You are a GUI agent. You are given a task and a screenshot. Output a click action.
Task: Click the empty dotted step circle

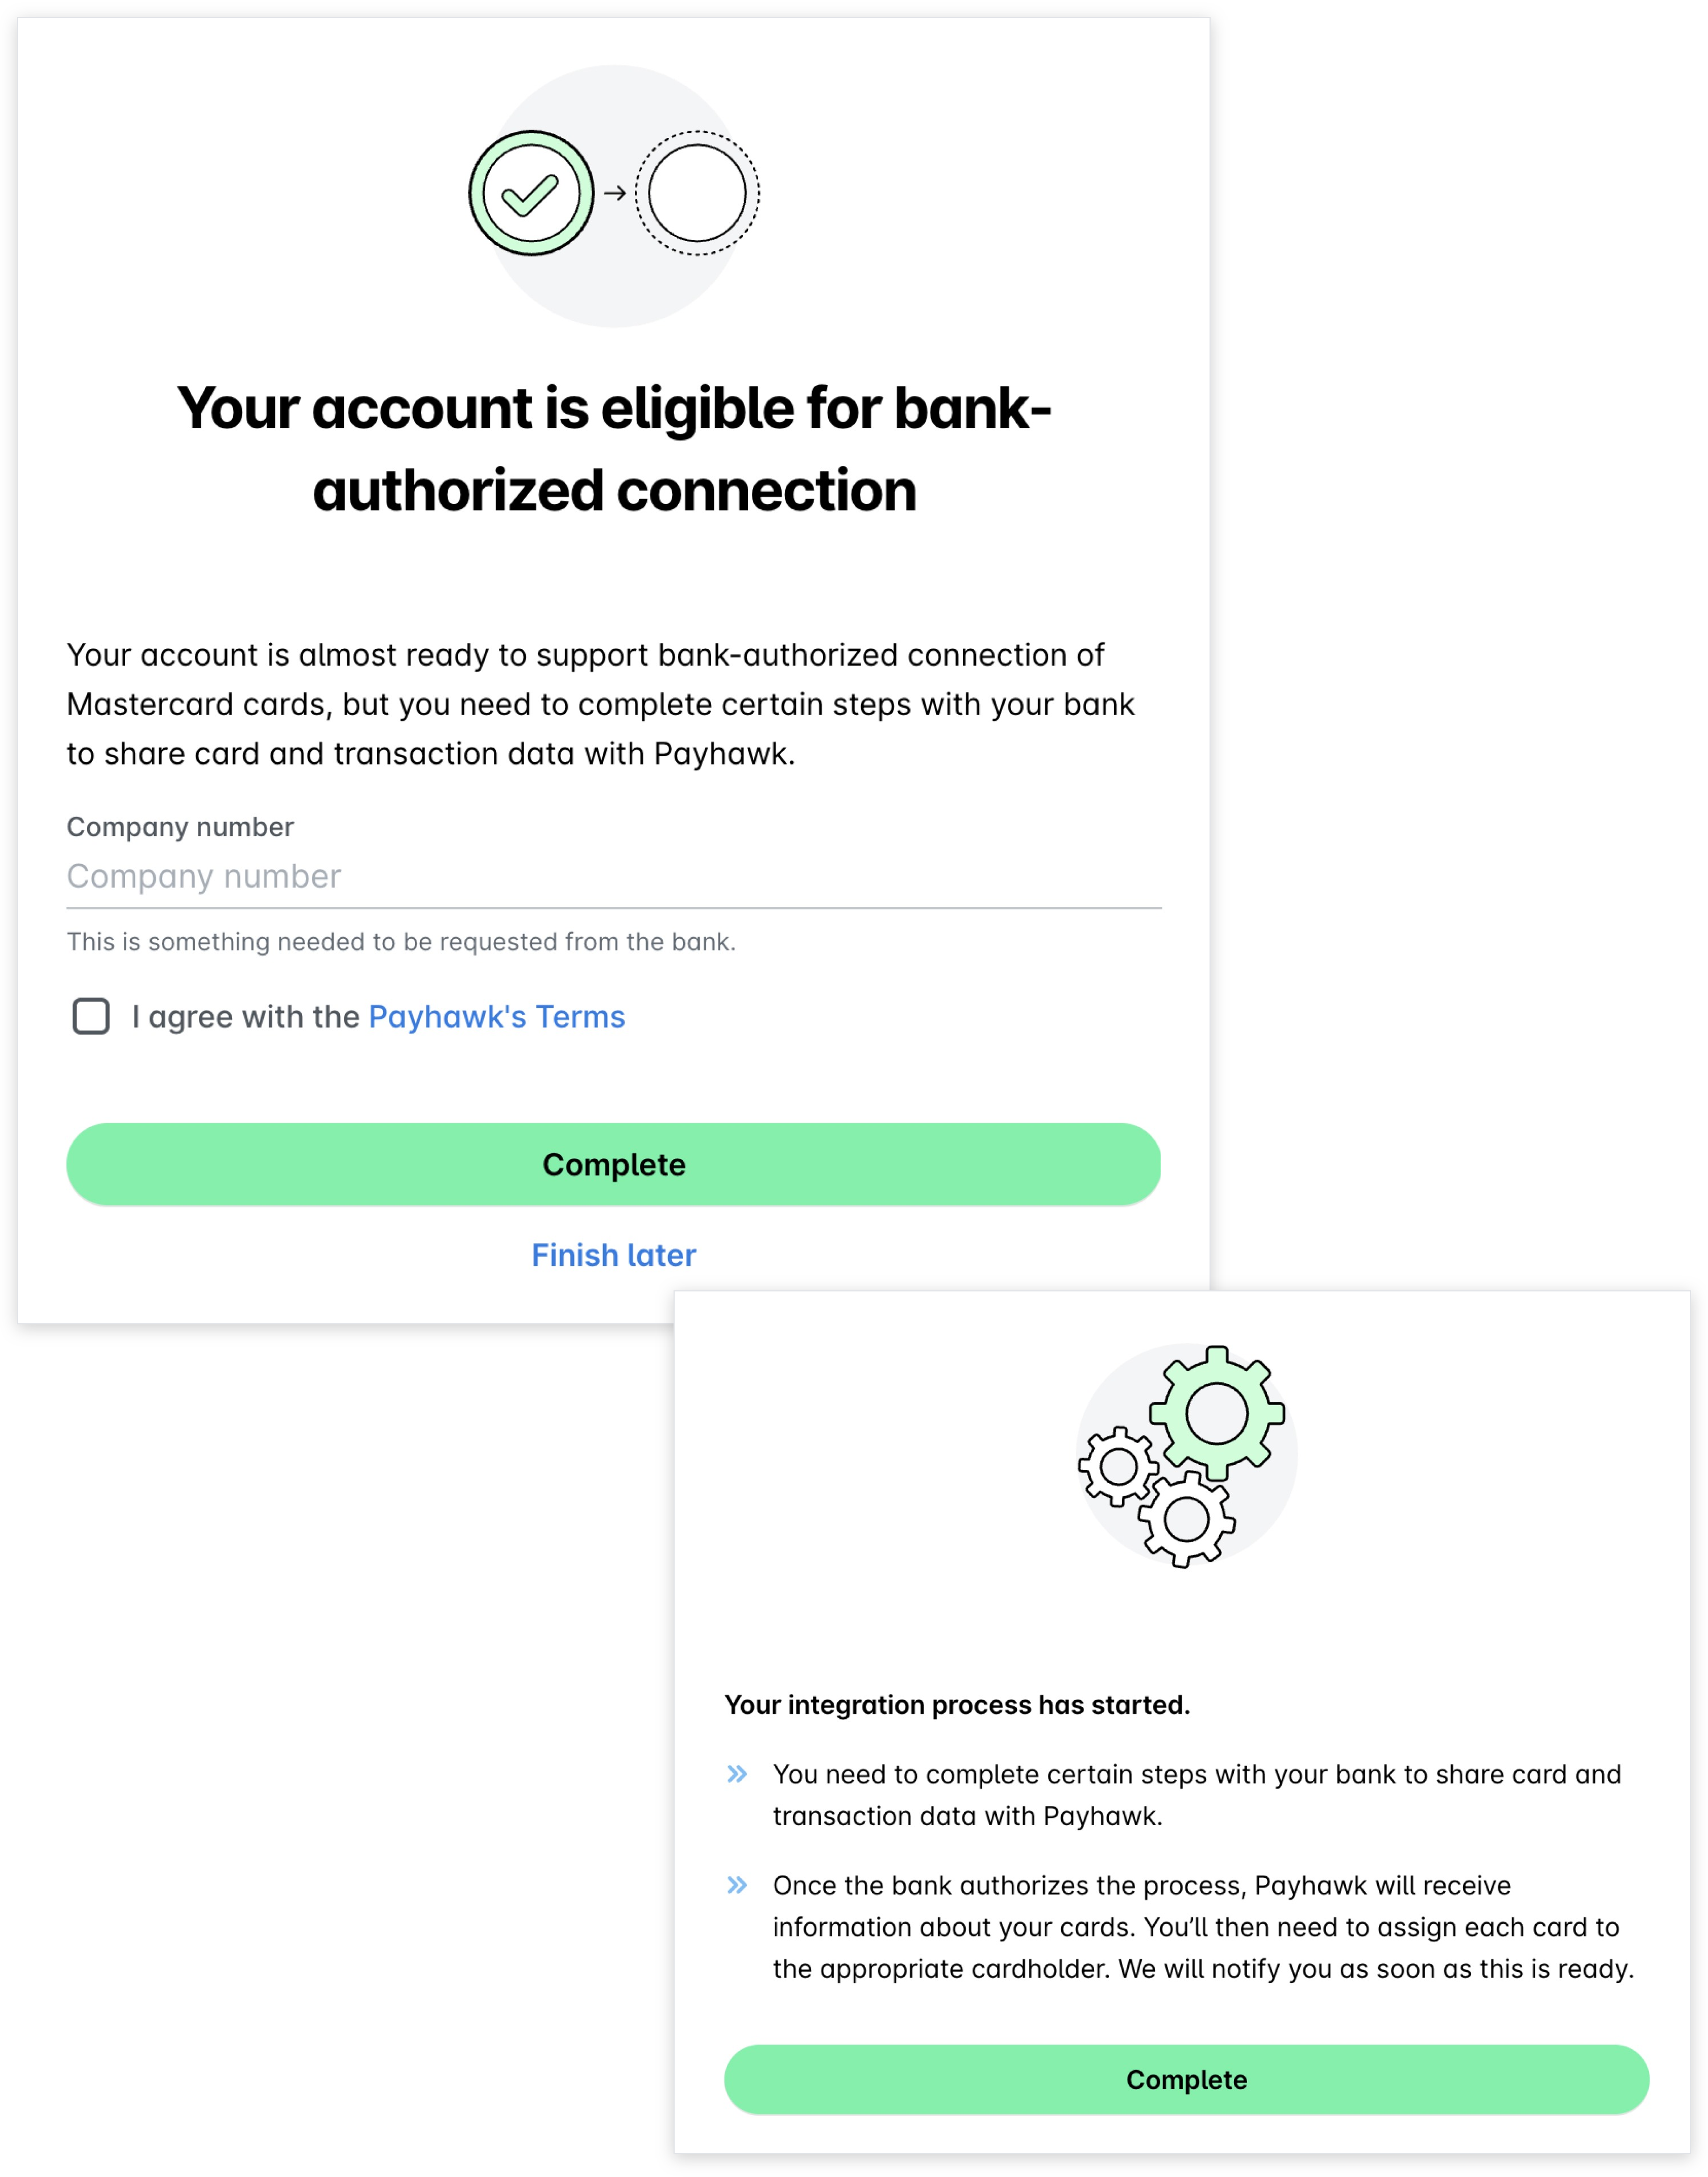click(697, 193)
